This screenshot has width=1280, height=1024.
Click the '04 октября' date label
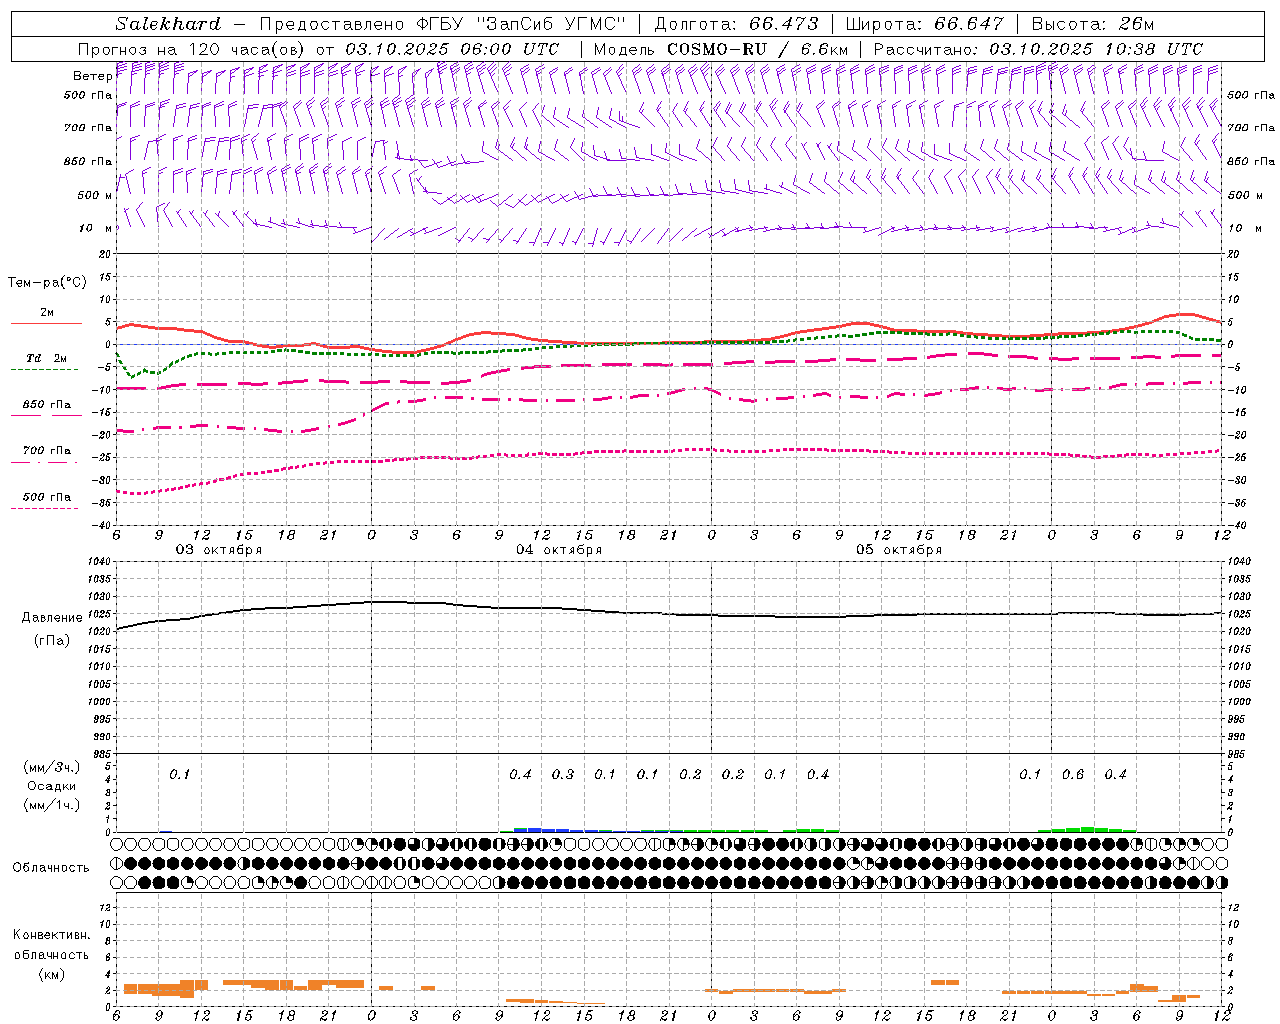coord(559,550)
